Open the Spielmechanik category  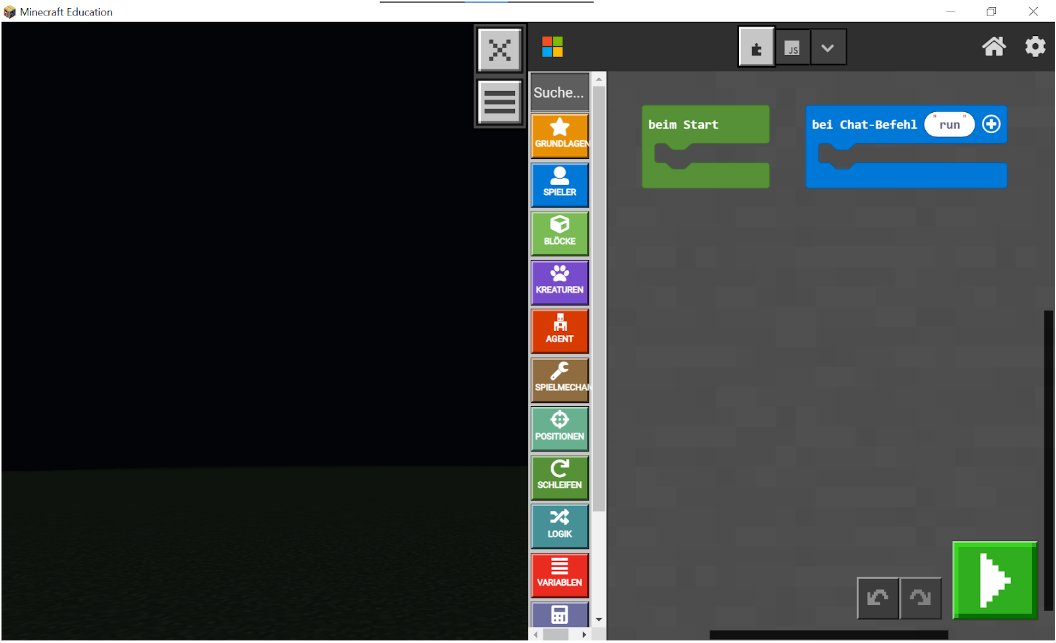(560, 380)
